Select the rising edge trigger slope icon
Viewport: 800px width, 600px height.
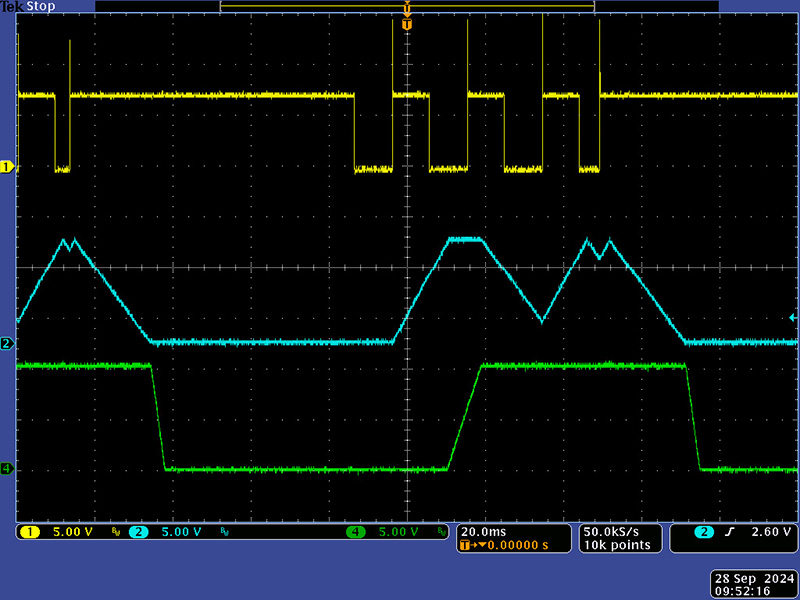pos(730,532)
